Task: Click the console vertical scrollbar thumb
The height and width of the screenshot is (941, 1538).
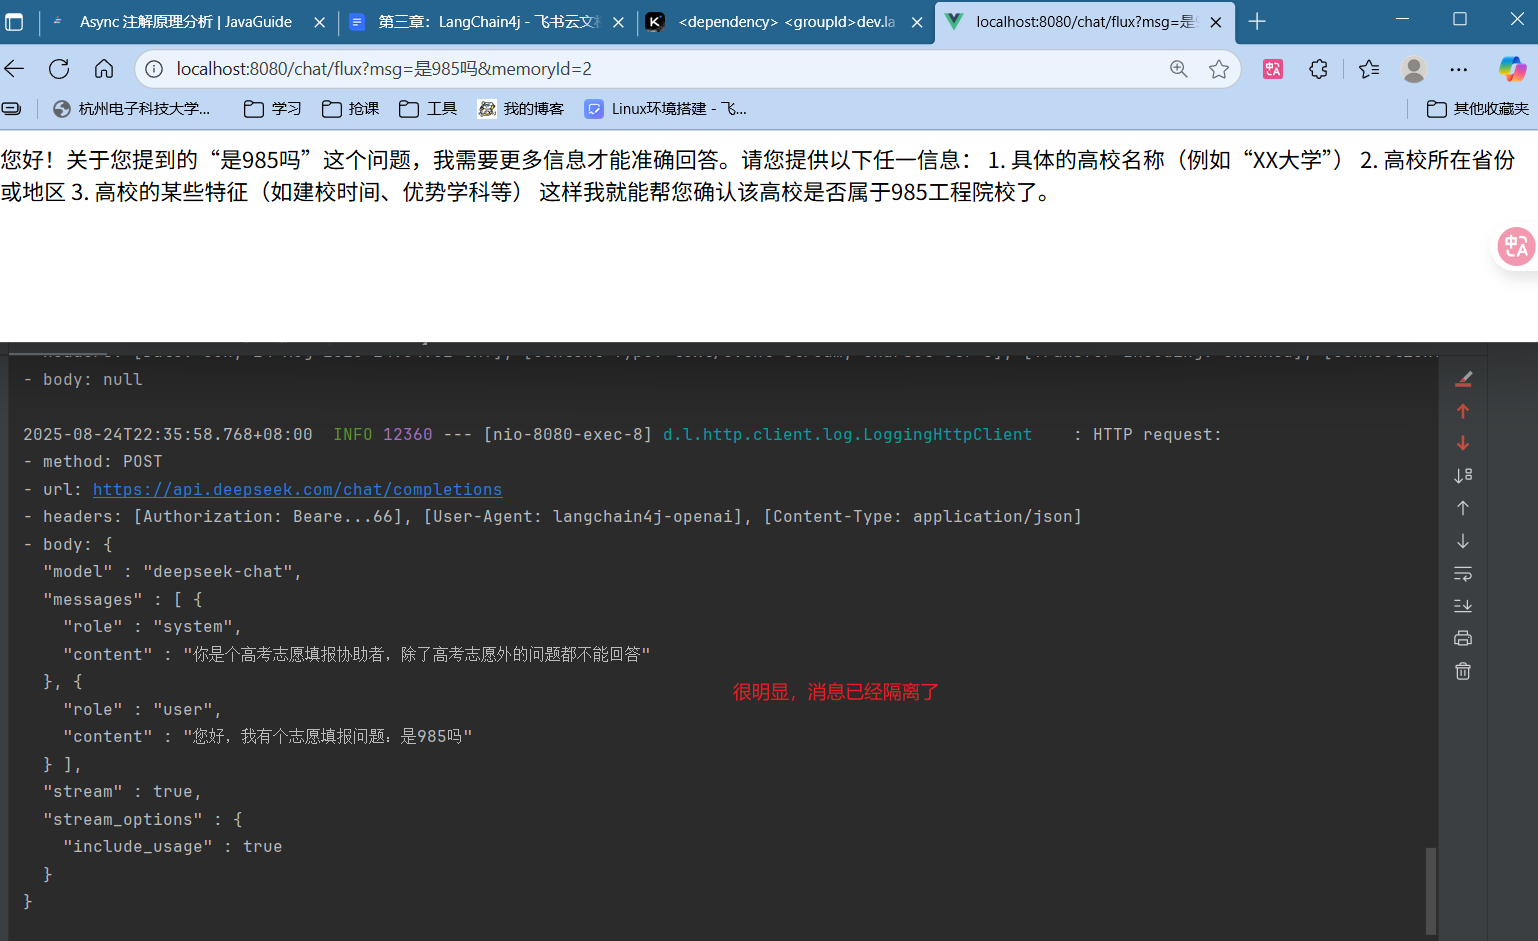Action: [1431, 890]
